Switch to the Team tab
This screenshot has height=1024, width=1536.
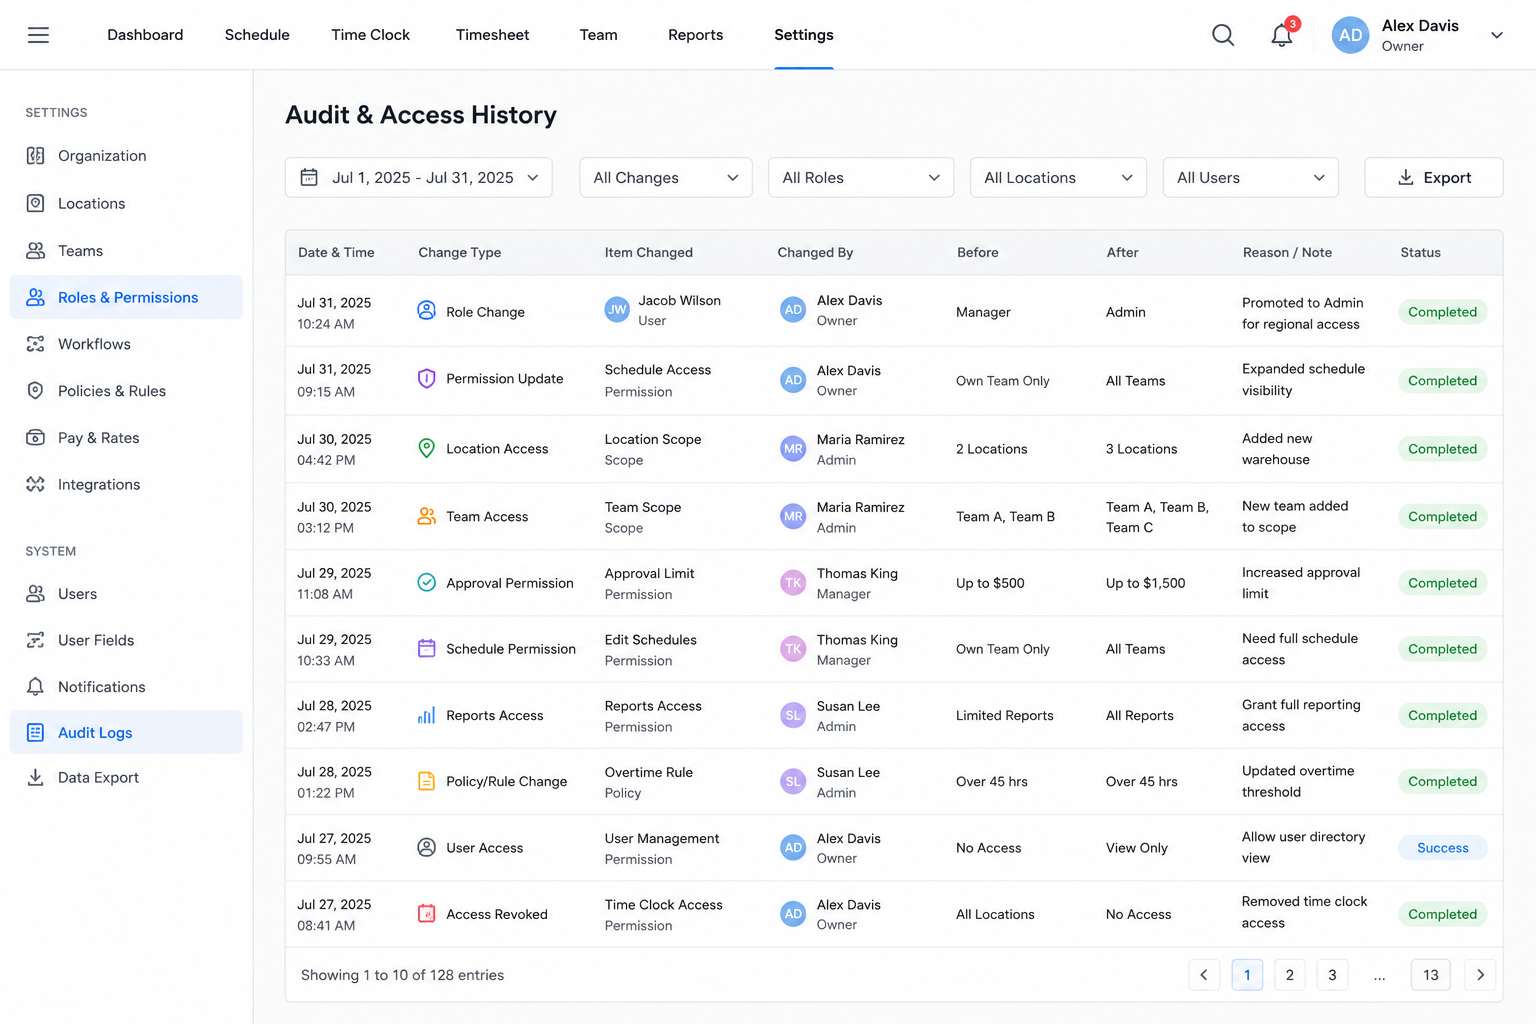click(x=599, y=35)
